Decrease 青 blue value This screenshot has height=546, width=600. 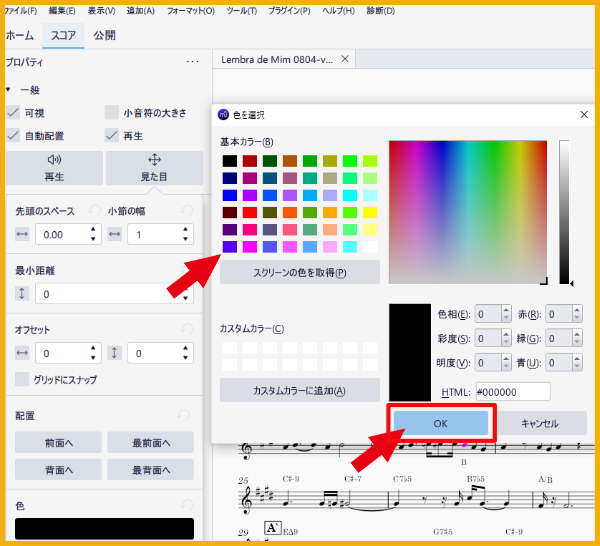click(577, 367)
